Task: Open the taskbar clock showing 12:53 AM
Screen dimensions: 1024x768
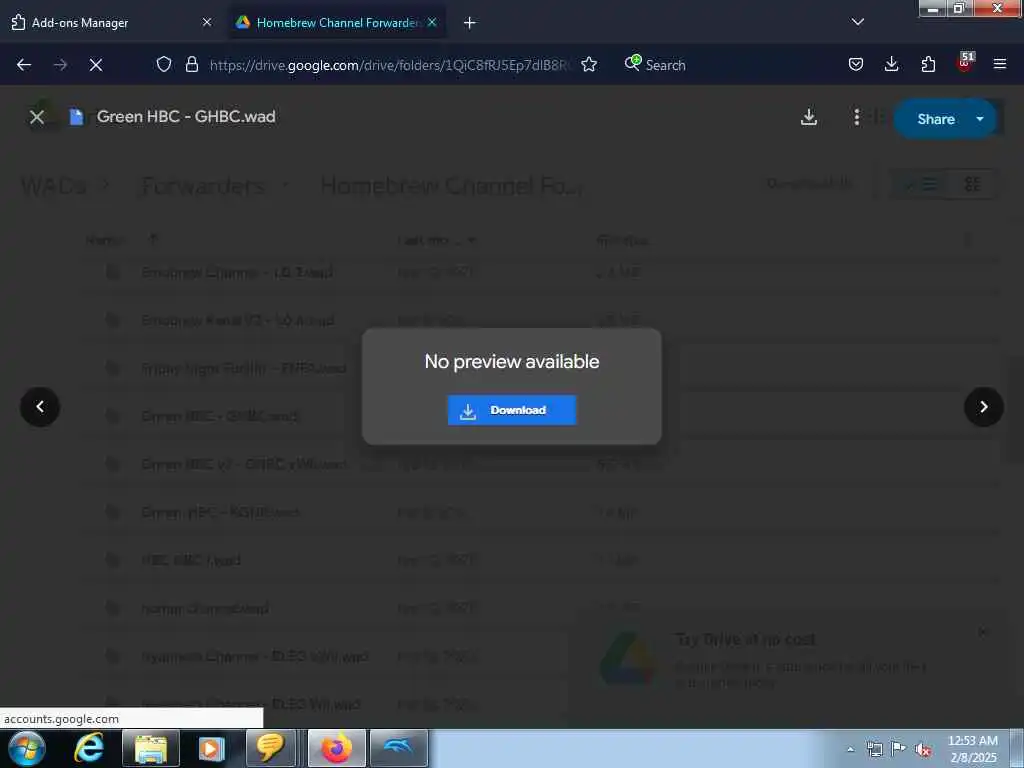Action: tap(973, 749)
